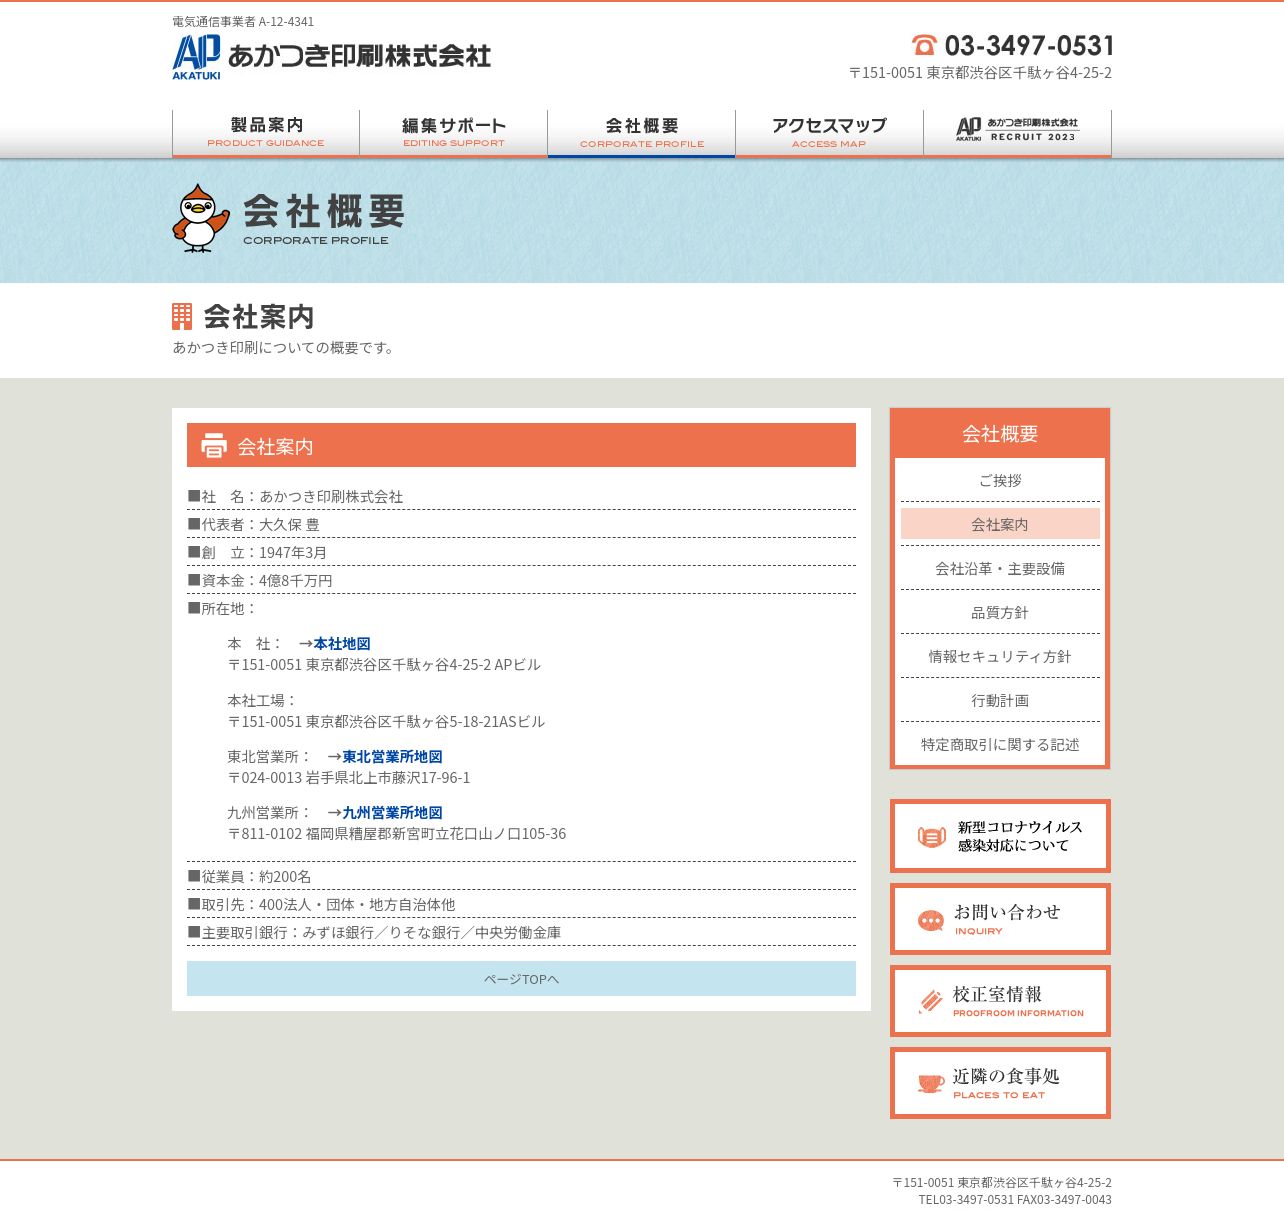1284x1211 pixels.
Task: Click the あかつき印刷株式会社 company name in header
Action: point(360,56)
